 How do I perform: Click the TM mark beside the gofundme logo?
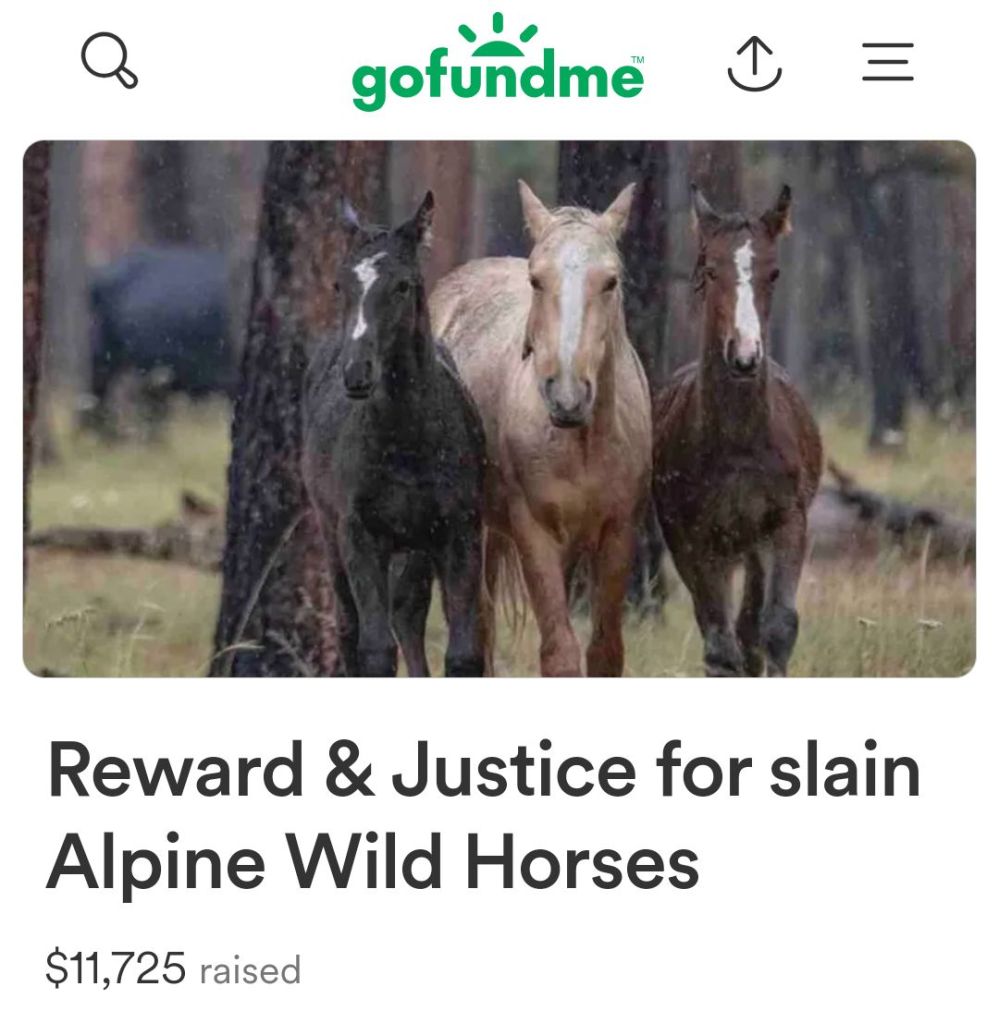click(638, 59)
